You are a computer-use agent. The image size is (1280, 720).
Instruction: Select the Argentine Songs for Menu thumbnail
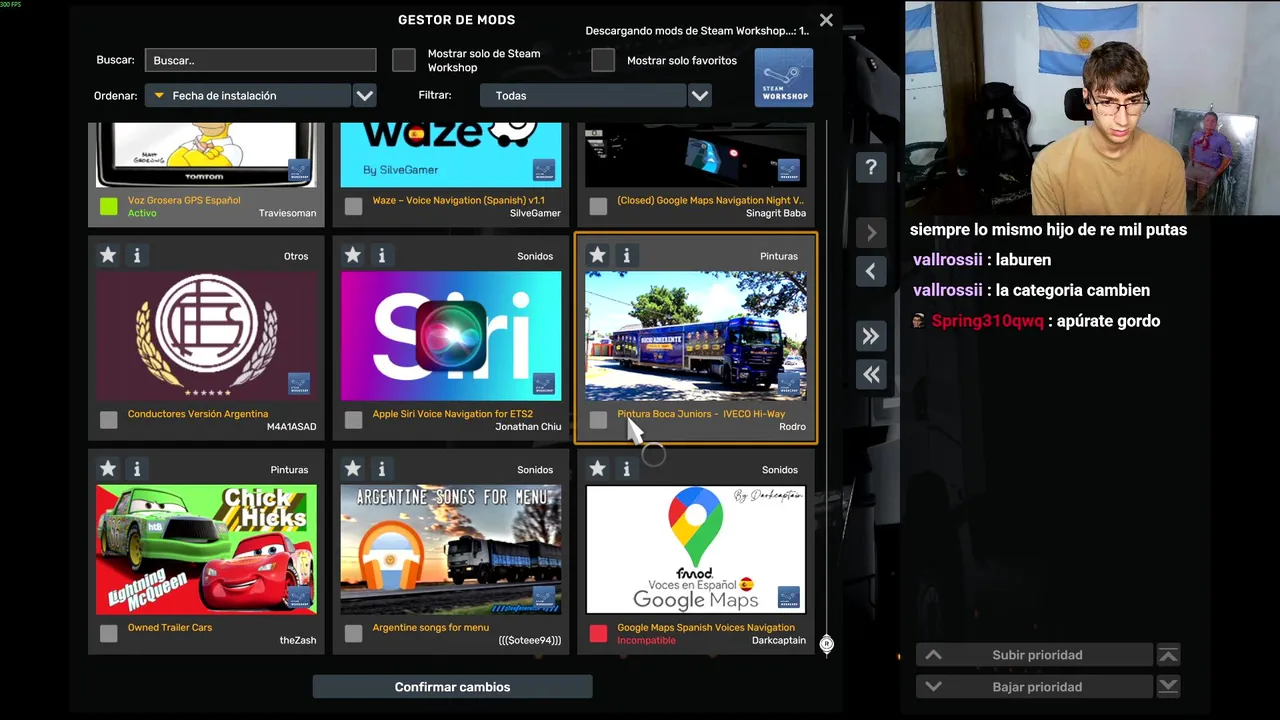[451, 549]
